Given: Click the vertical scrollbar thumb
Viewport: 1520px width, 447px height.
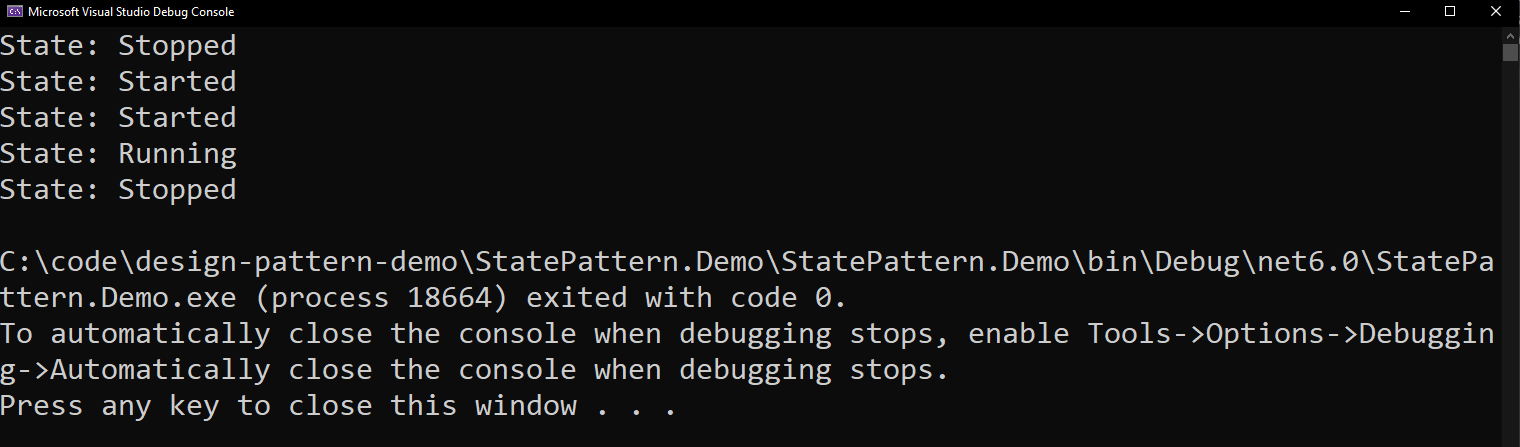Looking at the screenshot, I should point(1510,52).
